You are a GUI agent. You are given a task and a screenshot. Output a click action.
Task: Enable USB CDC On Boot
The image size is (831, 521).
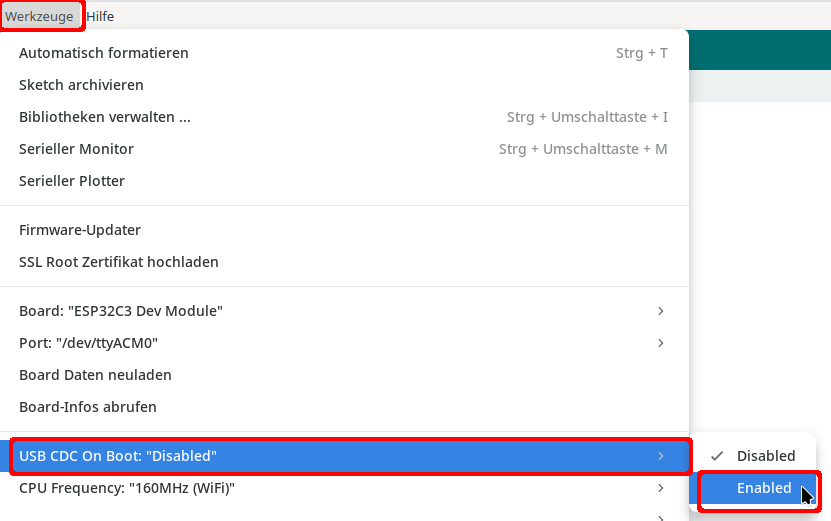point(764,489)
